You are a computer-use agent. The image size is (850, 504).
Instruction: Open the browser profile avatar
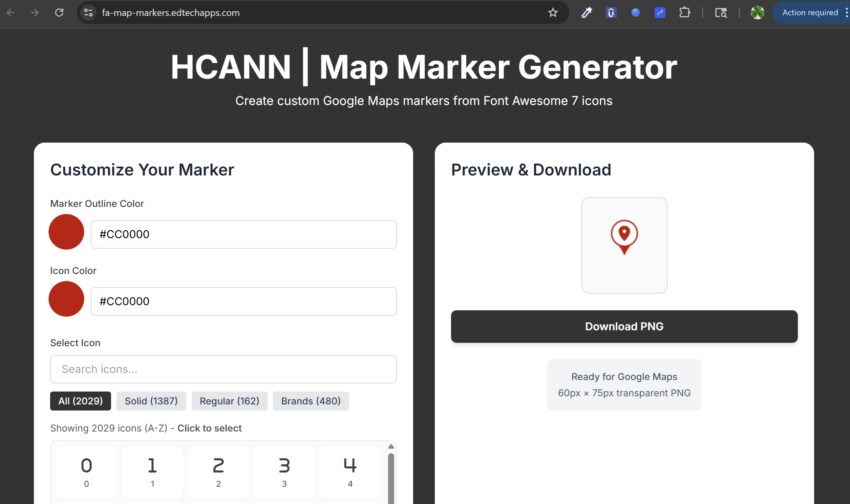coord(757,12)
